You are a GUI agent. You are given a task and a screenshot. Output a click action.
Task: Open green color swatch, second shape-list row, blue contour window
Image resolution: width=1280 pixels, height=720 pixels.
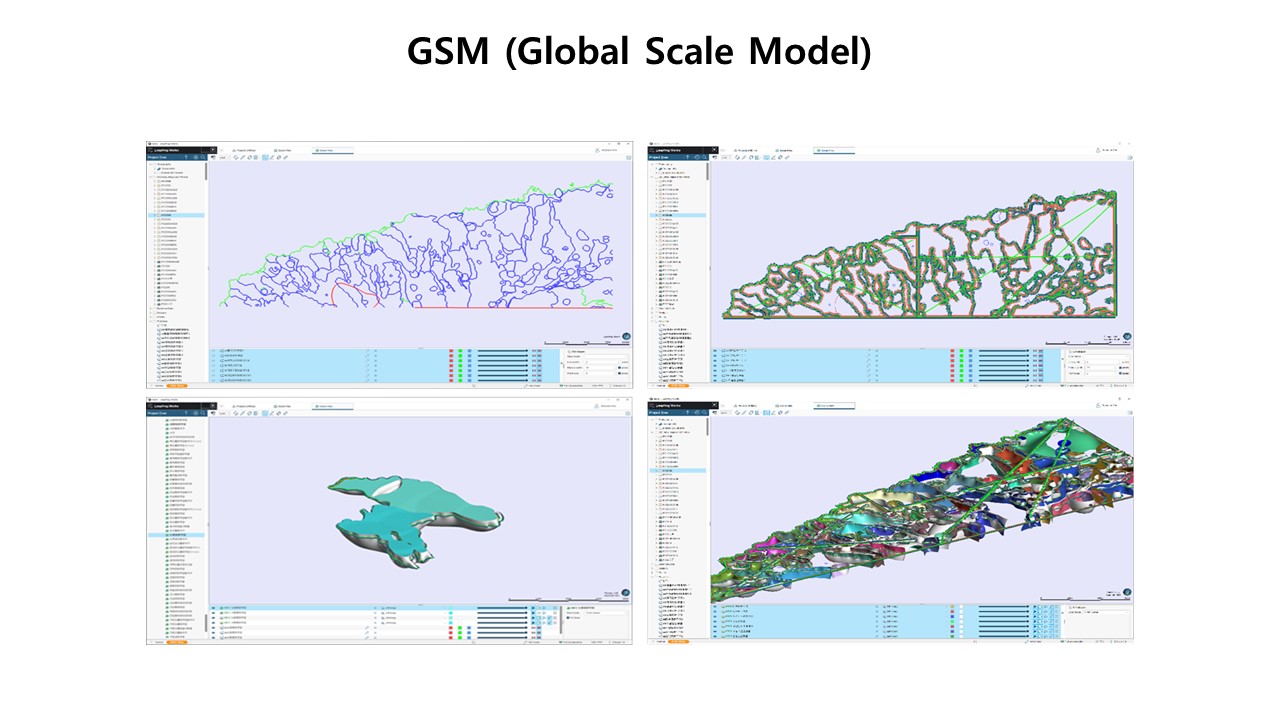coord(460,356)
